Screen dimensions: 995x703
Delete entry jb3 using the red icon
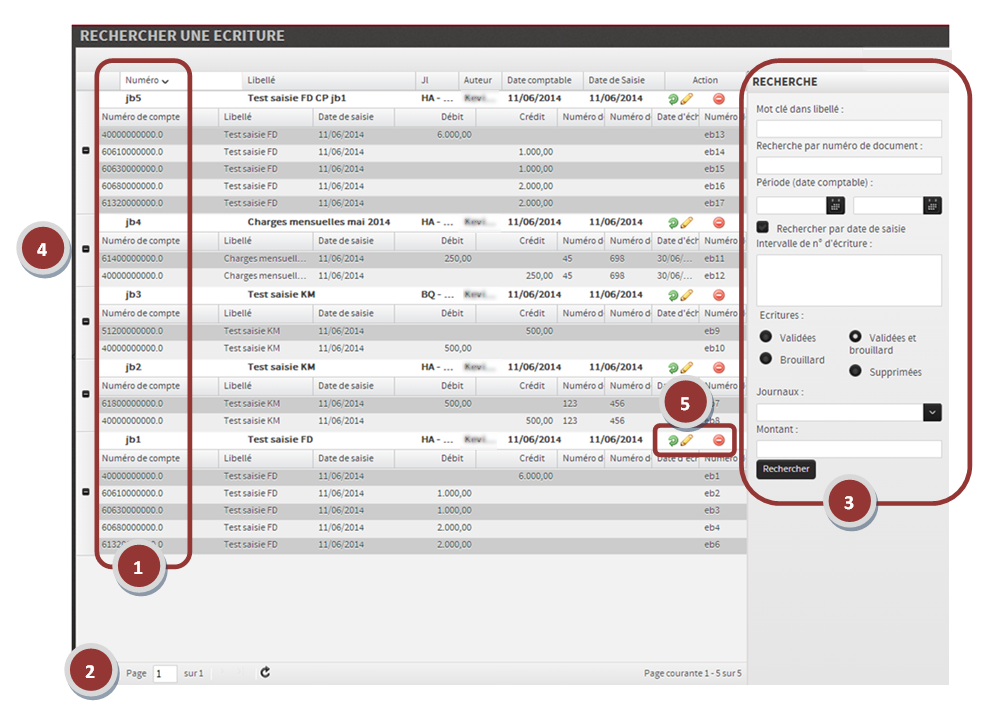click(x=718, y=295)
